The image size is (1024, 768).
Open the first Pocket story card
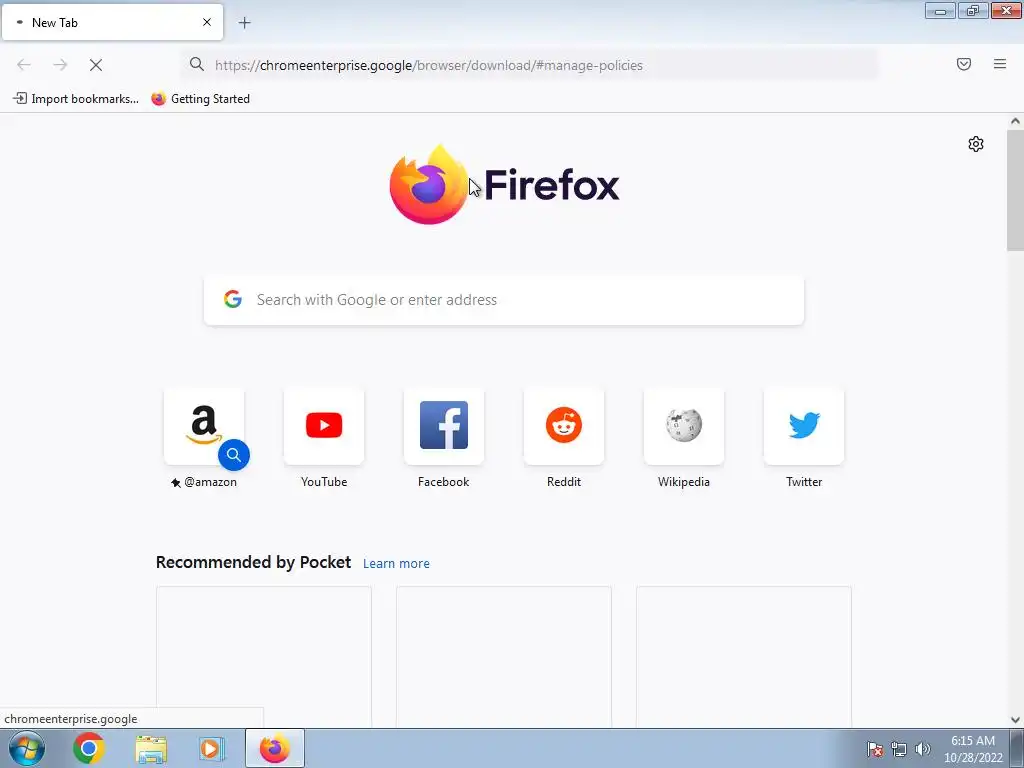[x=264, y=656]
